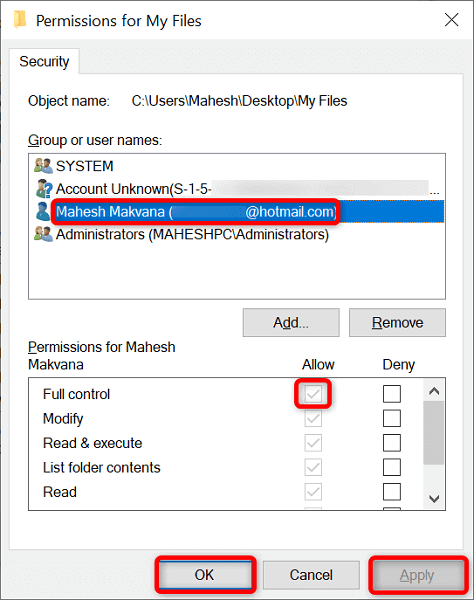Check Deny box for Modify permission
474x600 pixels.
pyautogui.click(x=392, y=418)
